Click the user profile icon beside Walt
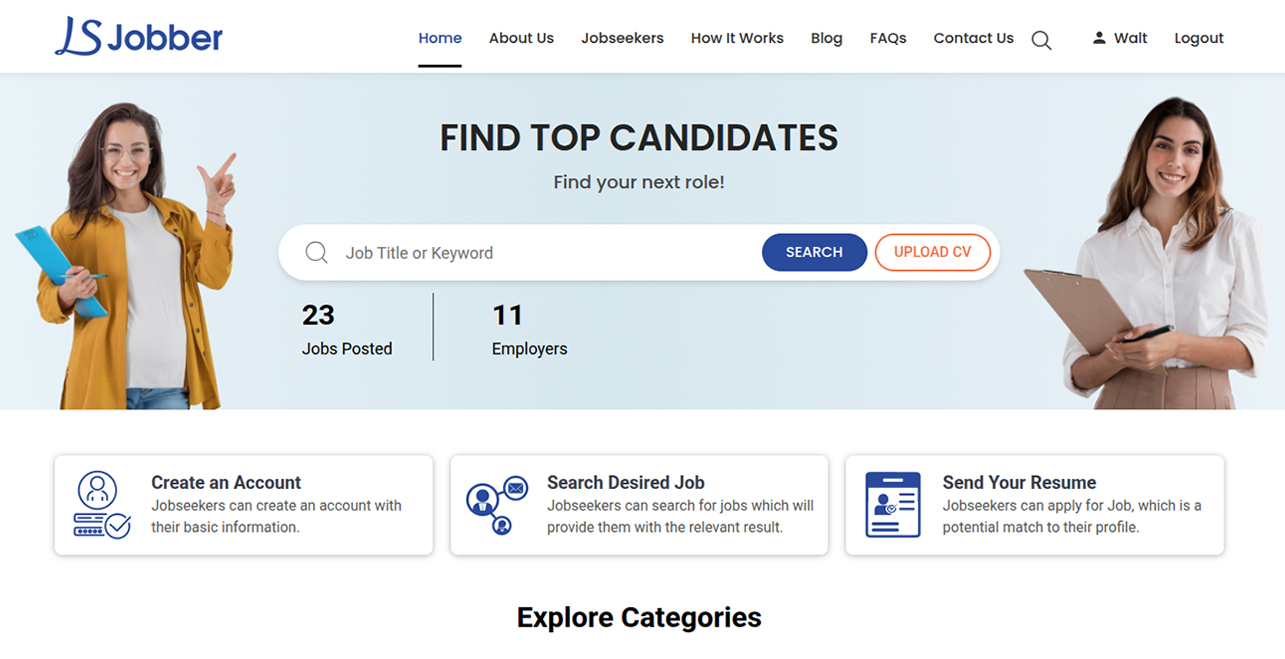 point(1098,37)
